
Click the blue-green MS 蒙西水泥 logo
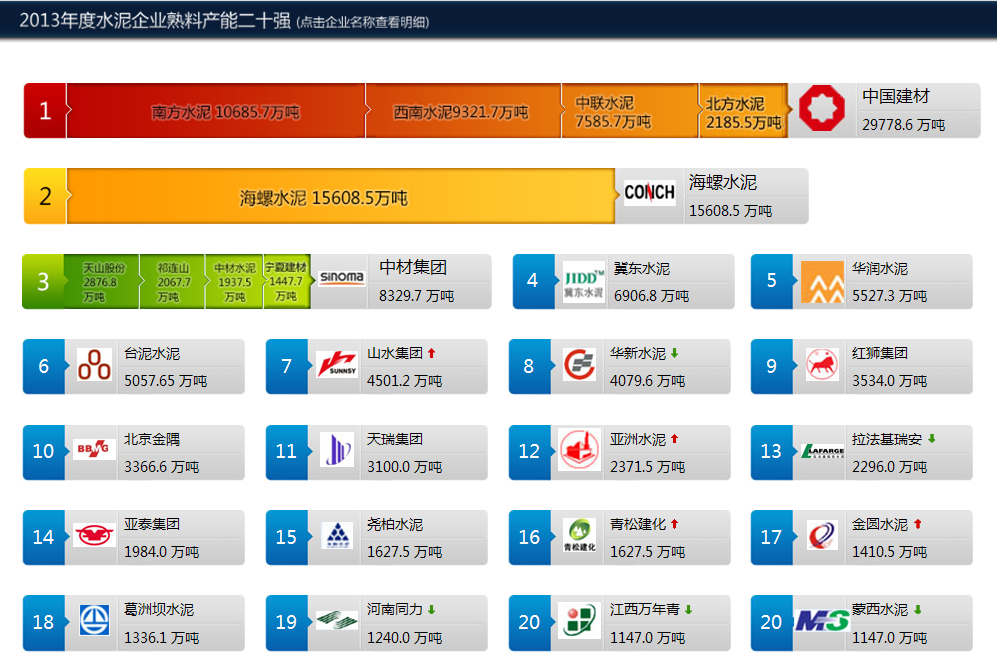[x=822, y=621]
